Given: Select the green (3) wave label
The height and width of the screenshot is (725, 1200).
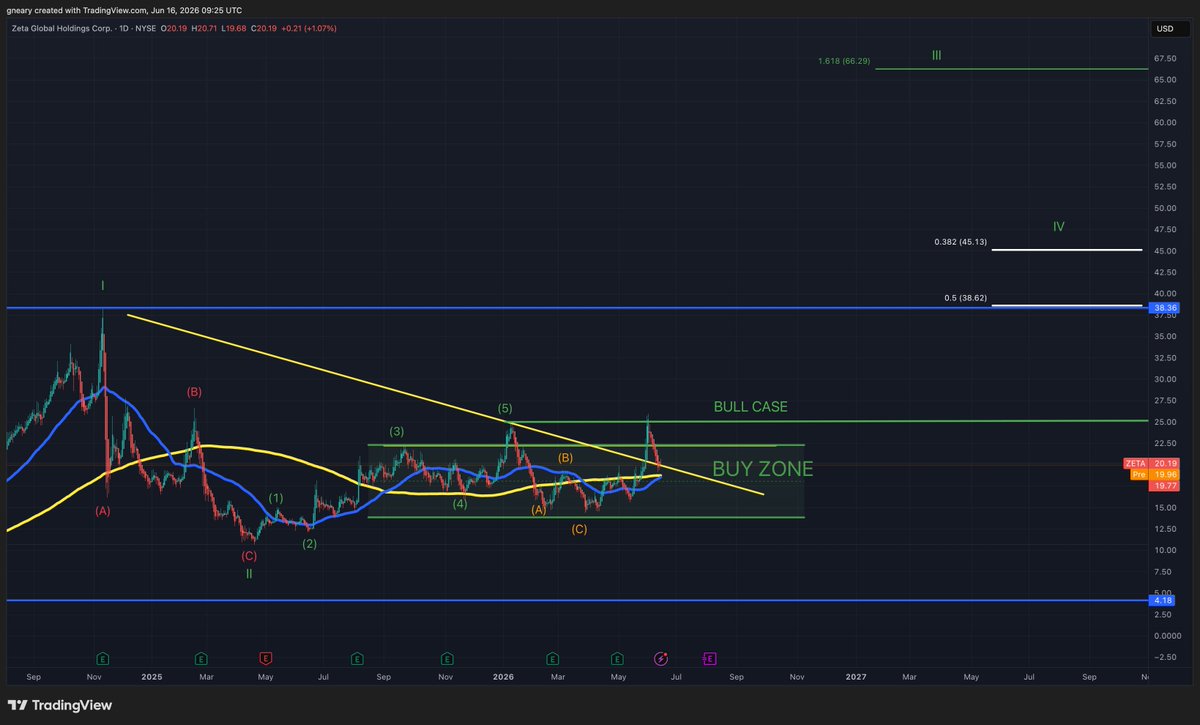Looking at the screenshot, I should [397, 432].
